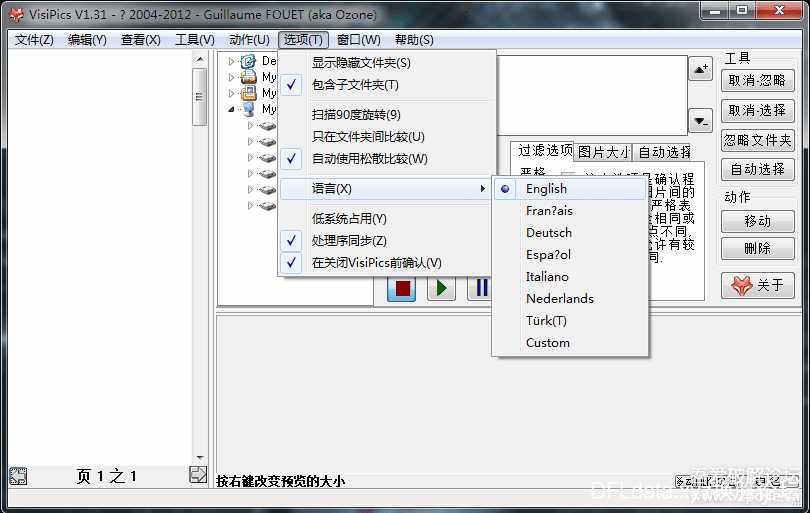The height and width of the screenshot is (513, 810).
Task: Choose Nederlands language
Action: point(570,299)
